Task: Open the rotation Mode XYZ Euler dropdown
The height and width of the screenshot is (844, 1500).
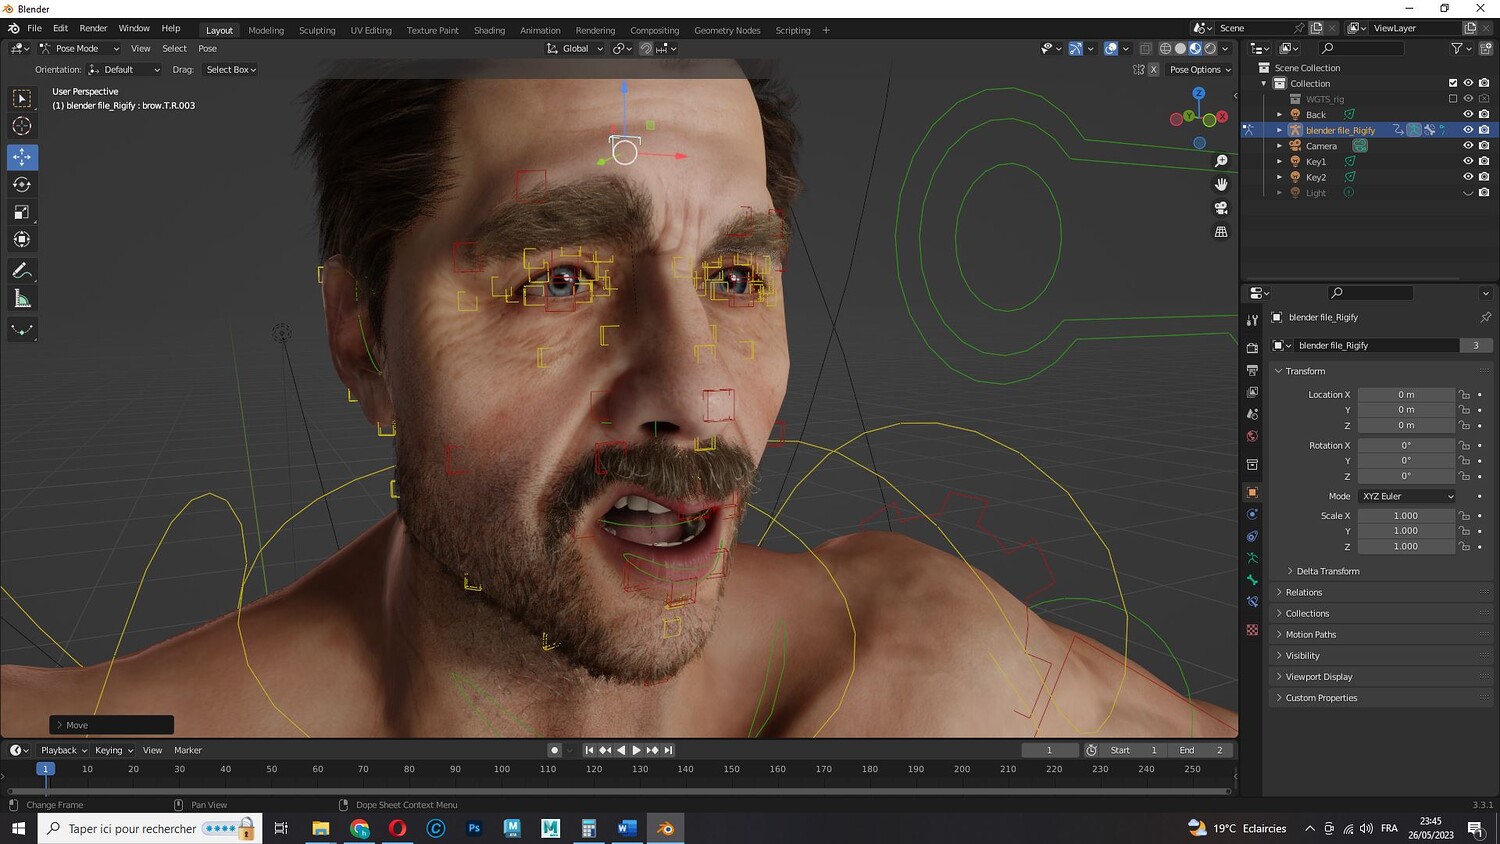Action: pos(1406,496)
